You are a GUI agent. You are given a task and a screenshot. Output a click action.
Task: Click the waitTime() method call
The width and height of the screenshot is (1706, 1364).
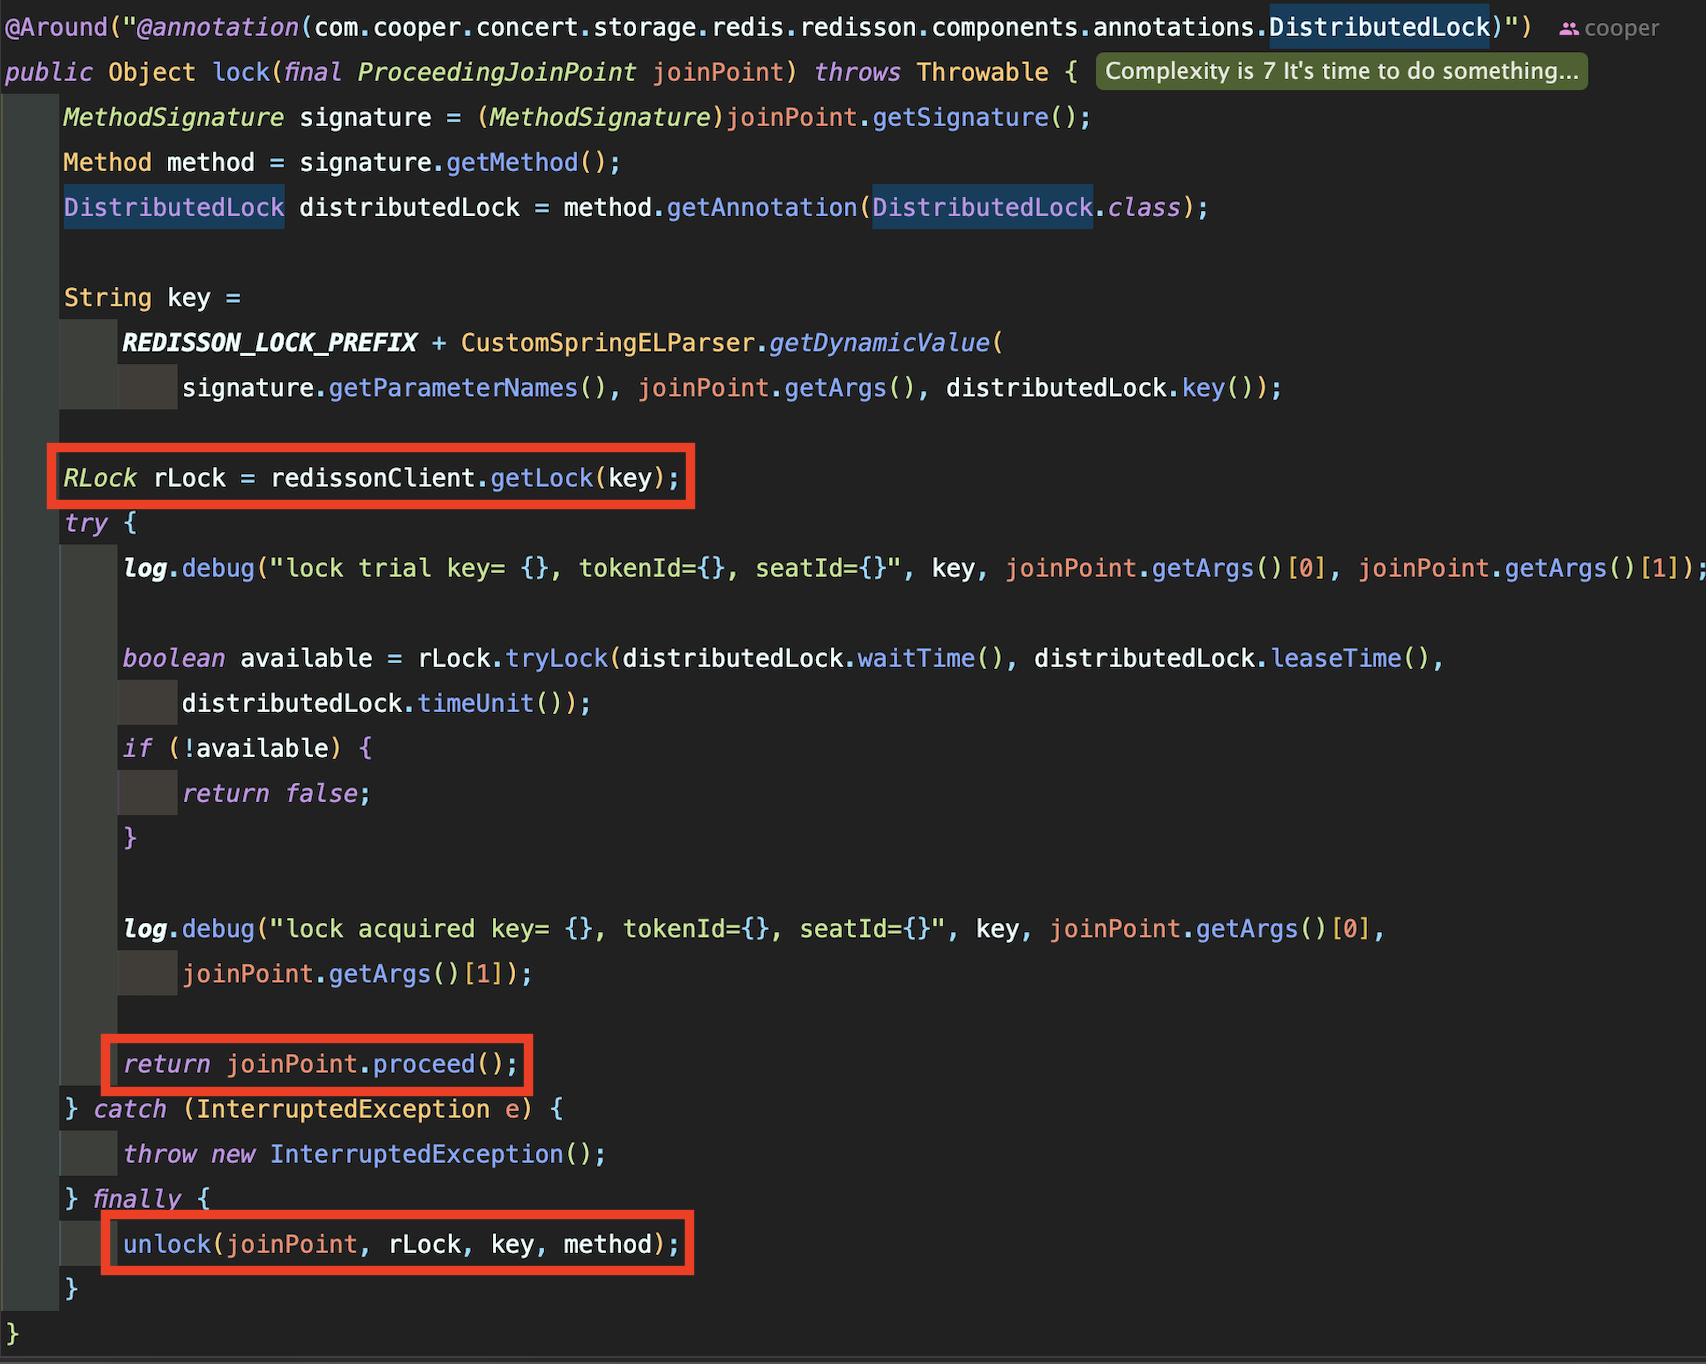pos(930,657)
